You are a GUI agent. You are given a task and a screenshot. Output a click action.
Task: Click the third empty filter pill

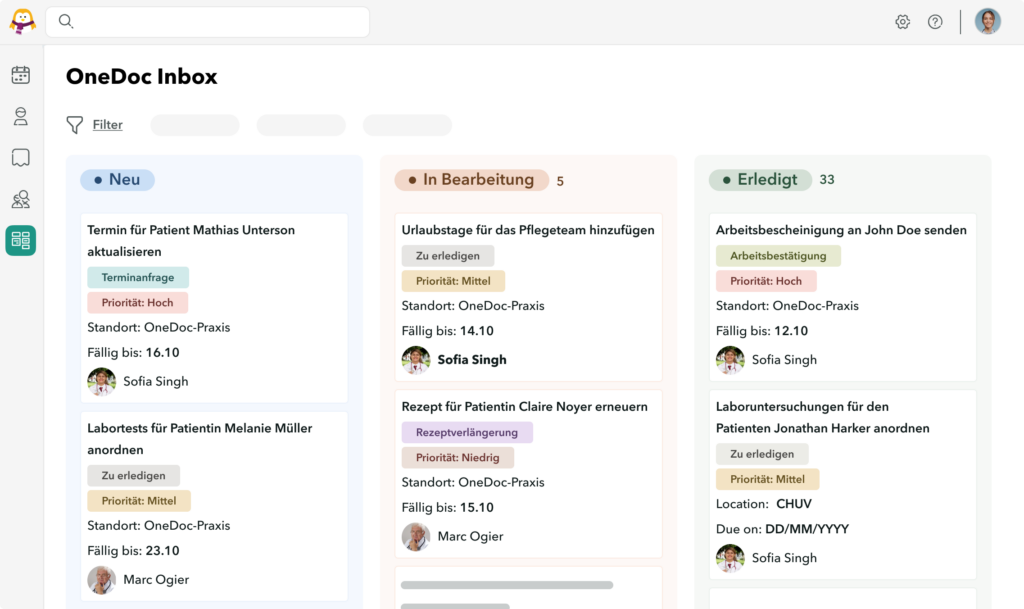[x=408, y=125]
